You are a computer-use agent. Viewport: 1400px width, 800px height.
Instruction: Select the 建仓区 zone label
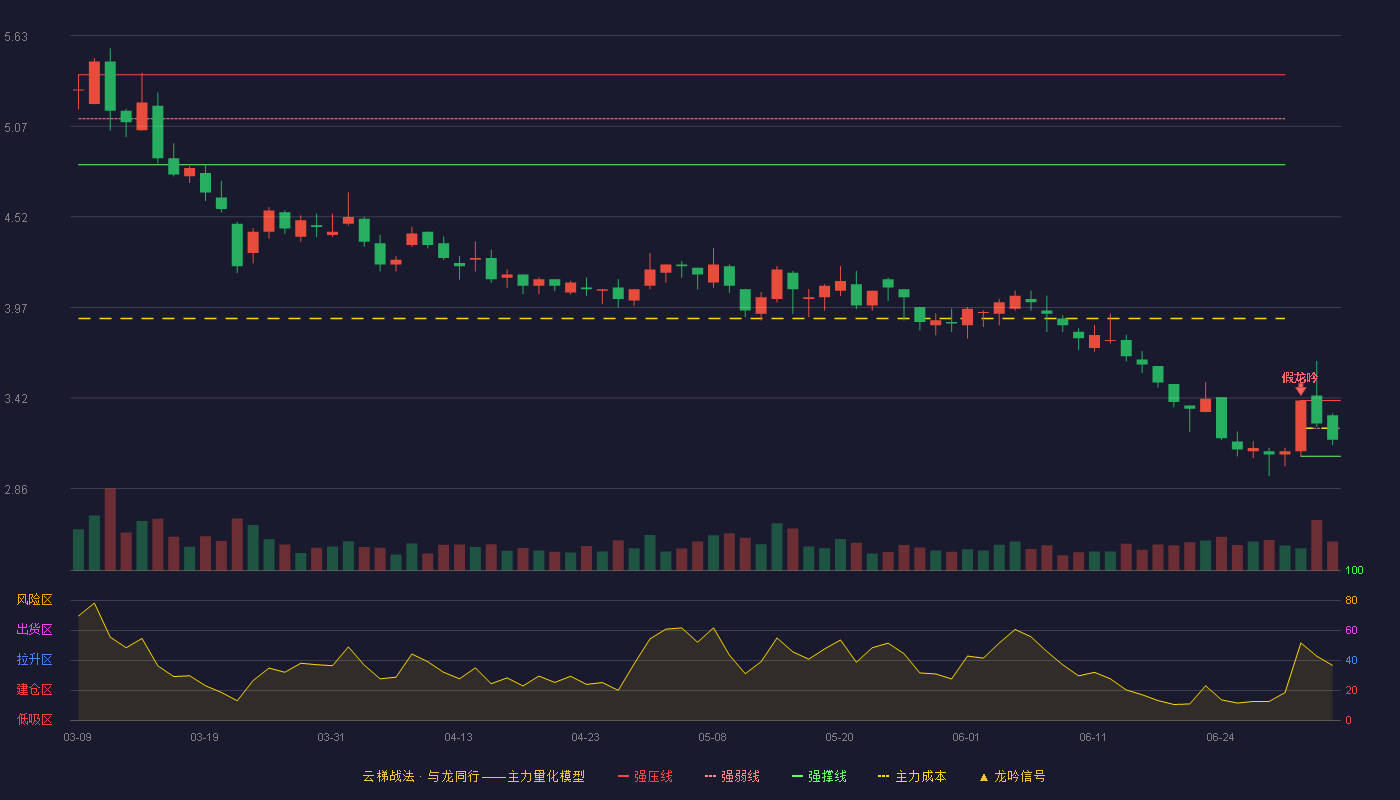coord(34,690)
